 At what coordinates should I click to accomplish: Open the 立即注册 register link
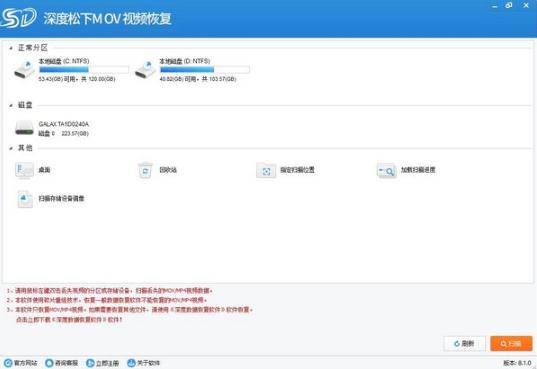pyautogui.click(x=103, y=363)
